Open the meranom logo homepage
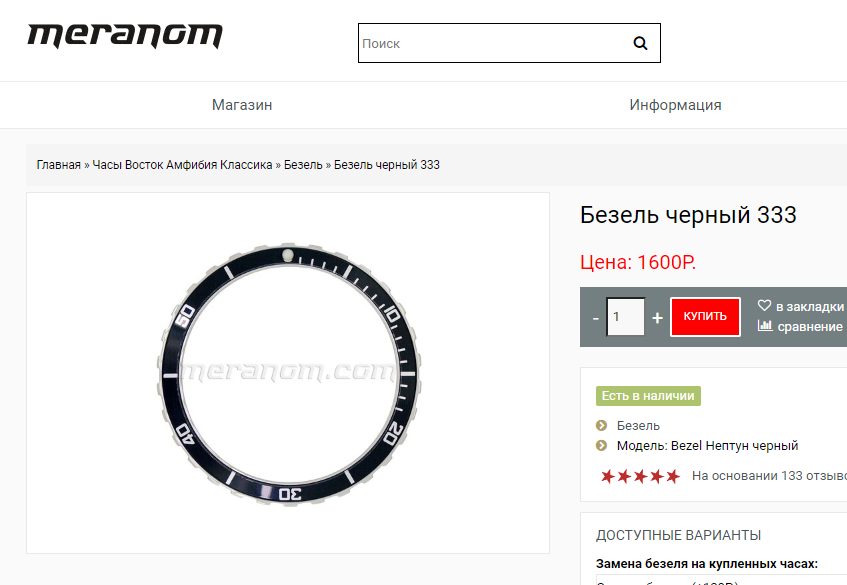 click(125, 36)
